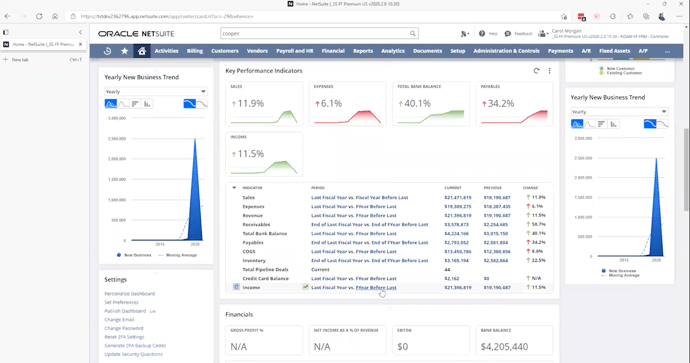The image size is (690, 363).
Task: Click the search magnifier icon
Action: (412, 33)
